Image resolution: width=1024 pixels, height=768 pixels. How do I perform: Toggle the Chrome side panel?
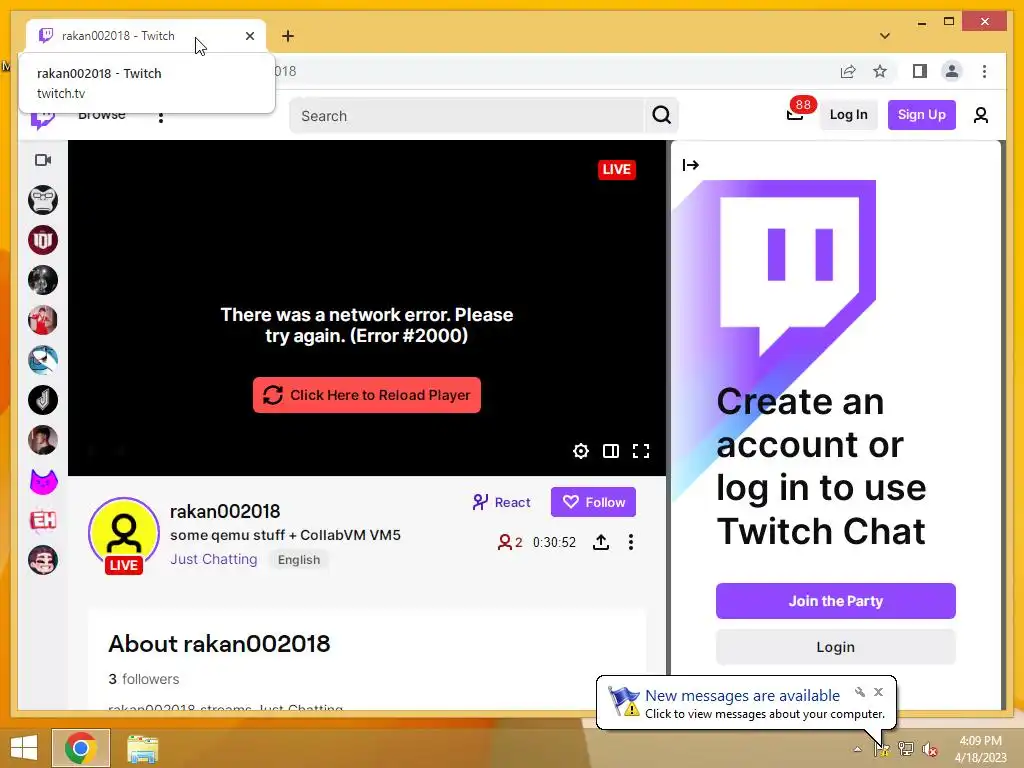pos(920,71)
